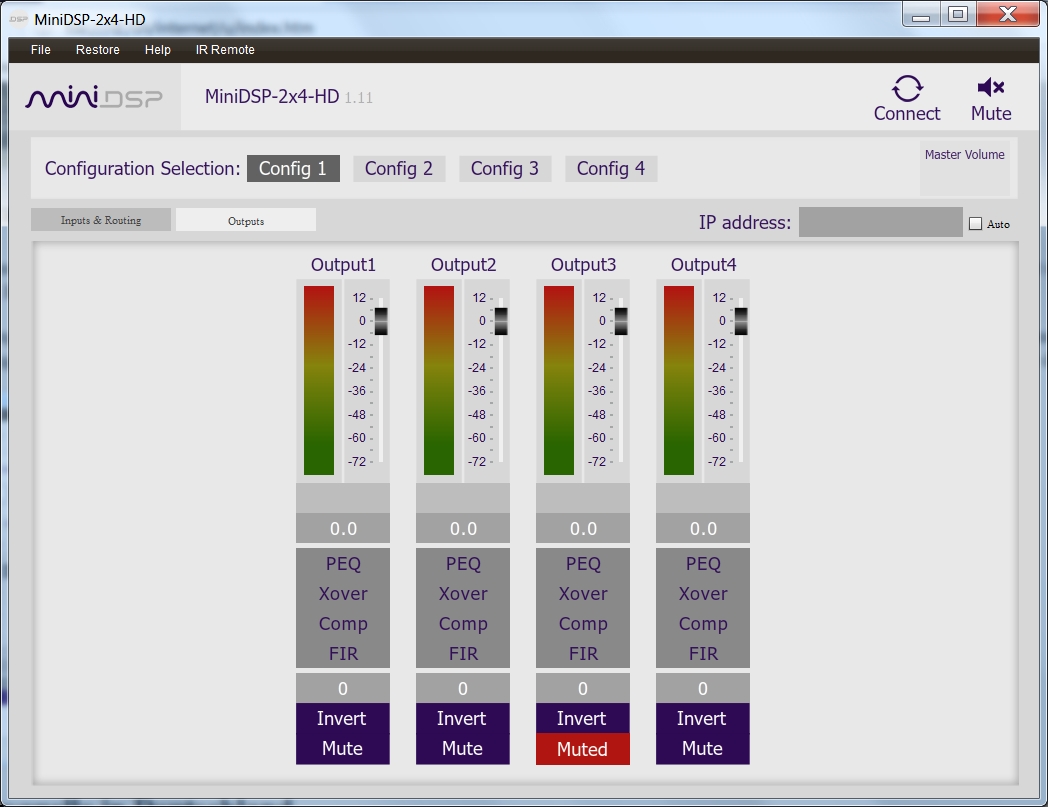Open FIR settings for Output2
This screenshot has width=1048, height=807.
[463, 653]
